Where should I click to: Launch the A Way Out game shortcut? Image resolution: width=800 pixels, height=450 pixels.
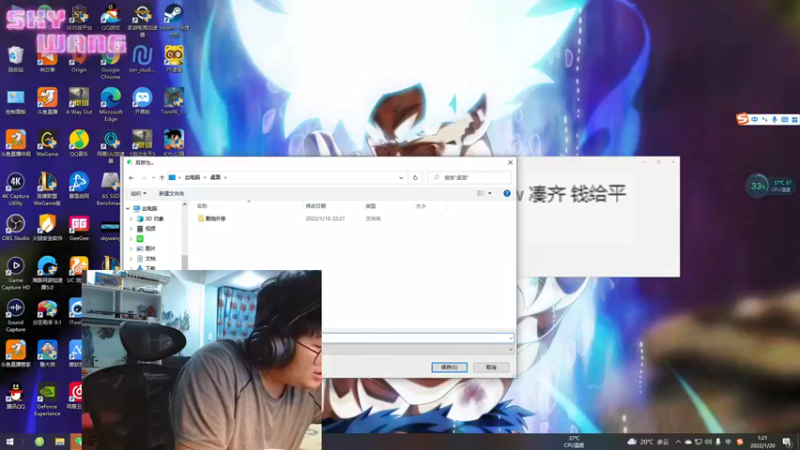(x=79, y=101)
